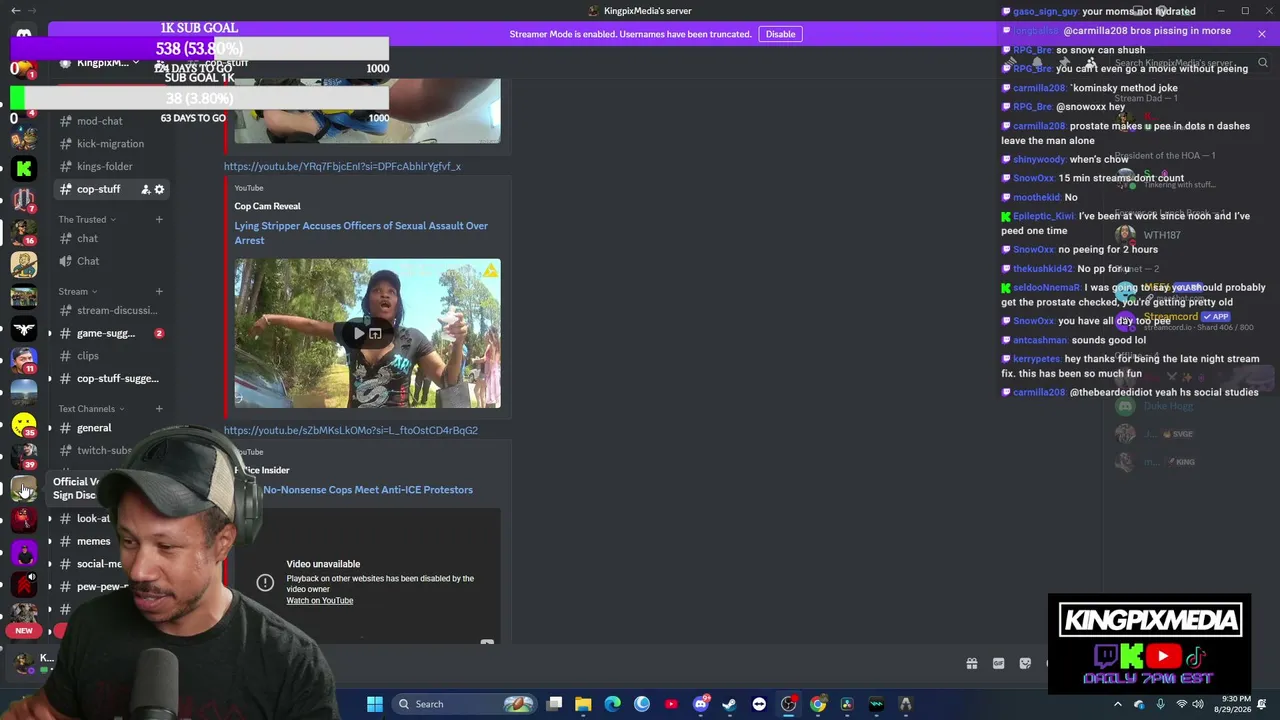Collapse the Stream category

78,291
